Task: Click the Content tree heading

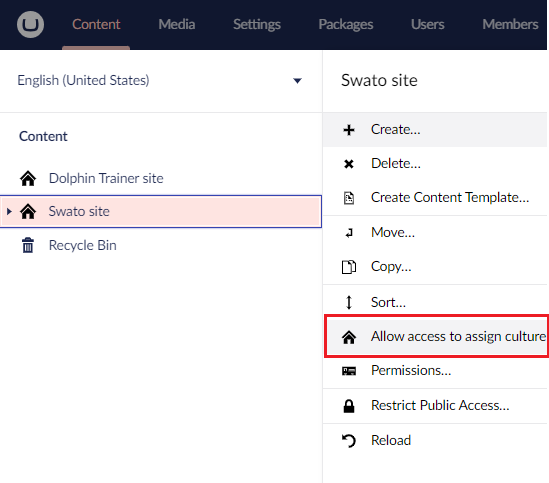Action: 43,136
